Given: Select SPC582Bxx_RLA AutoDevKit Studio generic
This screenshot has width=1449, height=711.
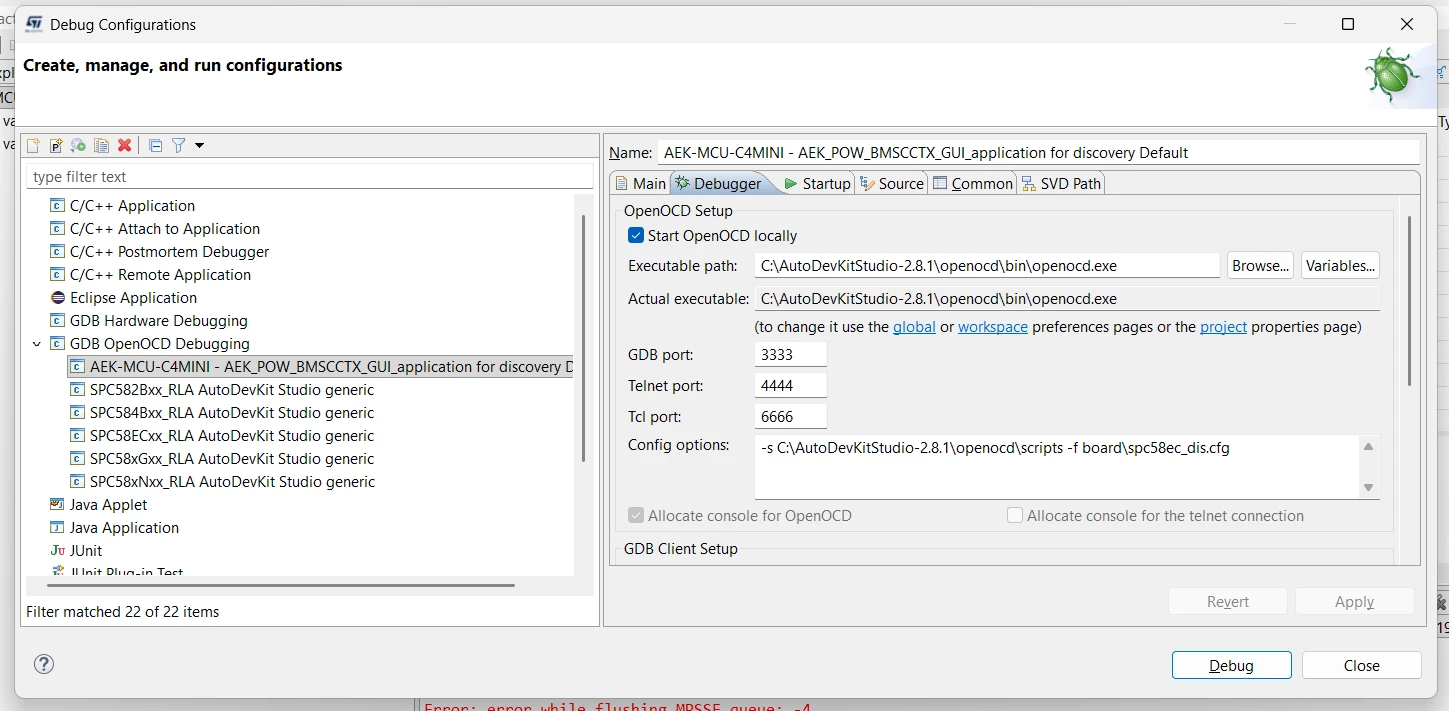Looking at the screenshot, I should (232, 390).
